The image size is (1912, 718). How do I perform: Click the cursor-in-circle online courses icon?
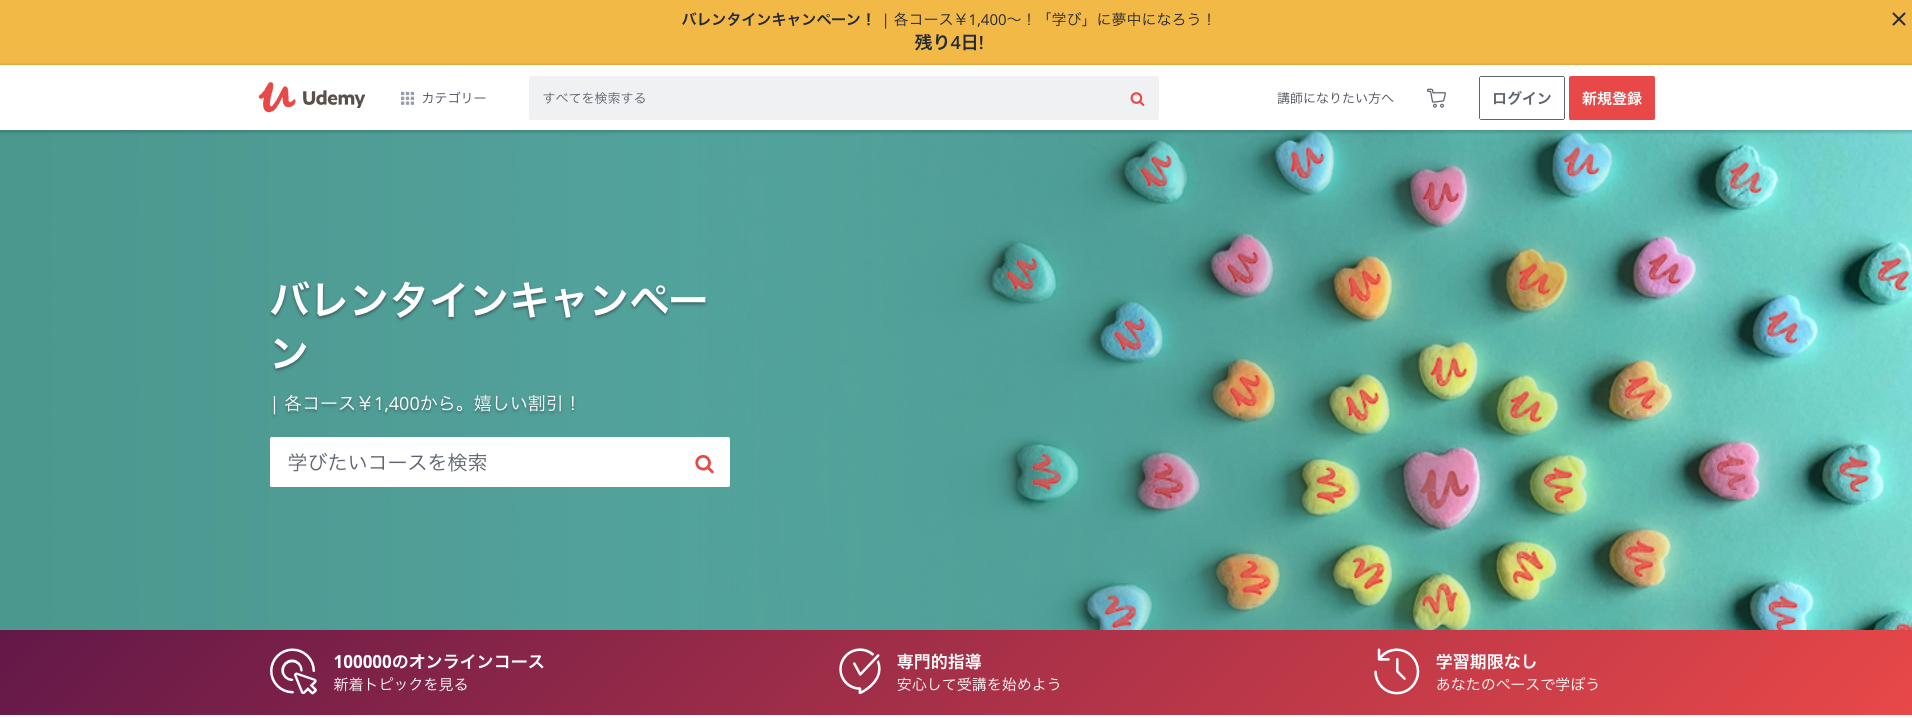293,672
